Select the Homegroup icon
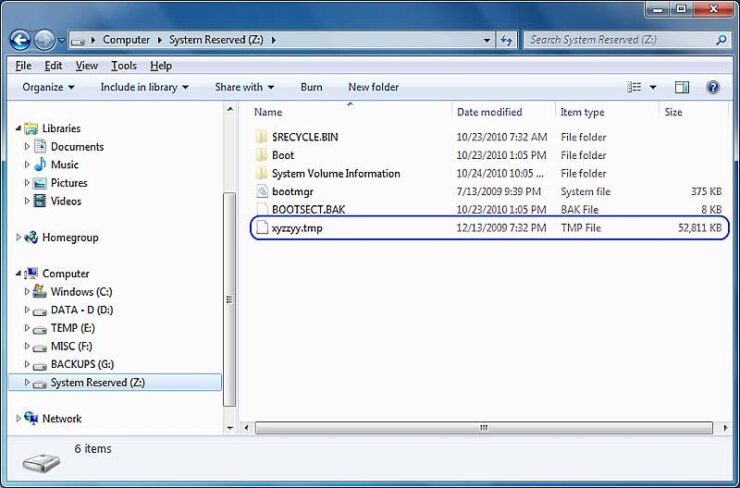The width and height of the screenshot is (740, 488). (x=31, y=237)
